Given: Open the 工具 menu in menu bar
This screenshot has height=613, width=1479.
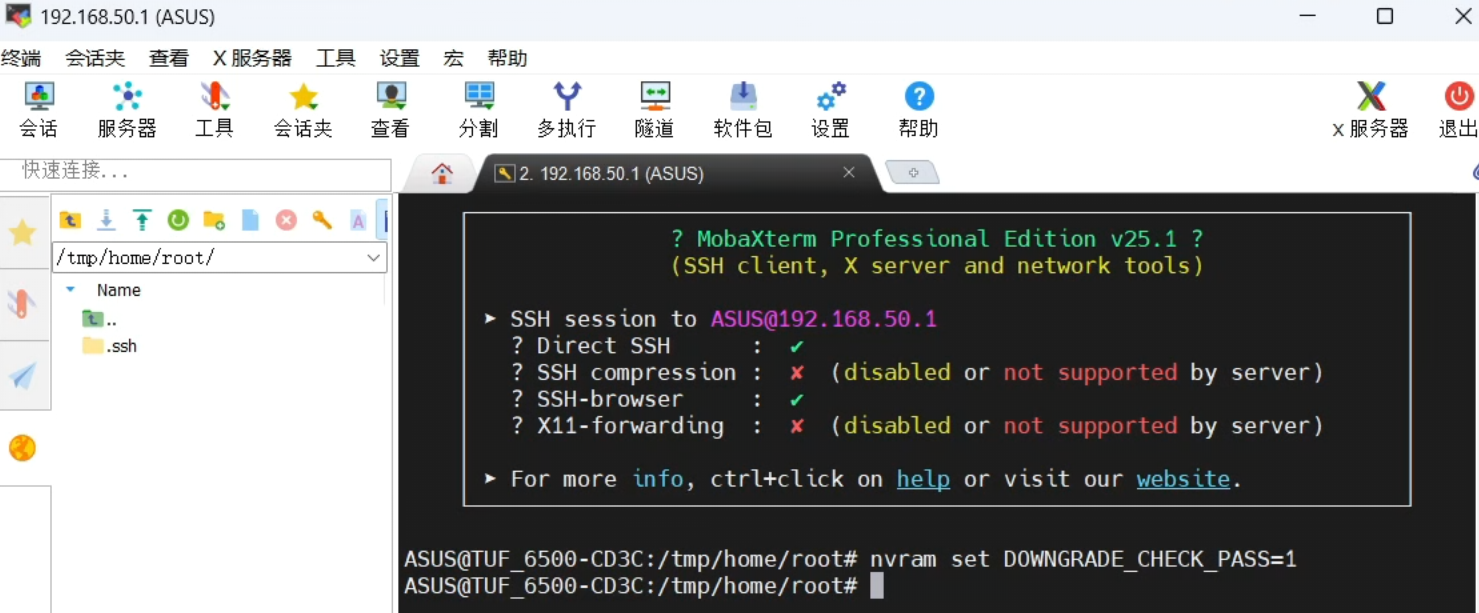Looking at the screenshot, I should point(336,58).
